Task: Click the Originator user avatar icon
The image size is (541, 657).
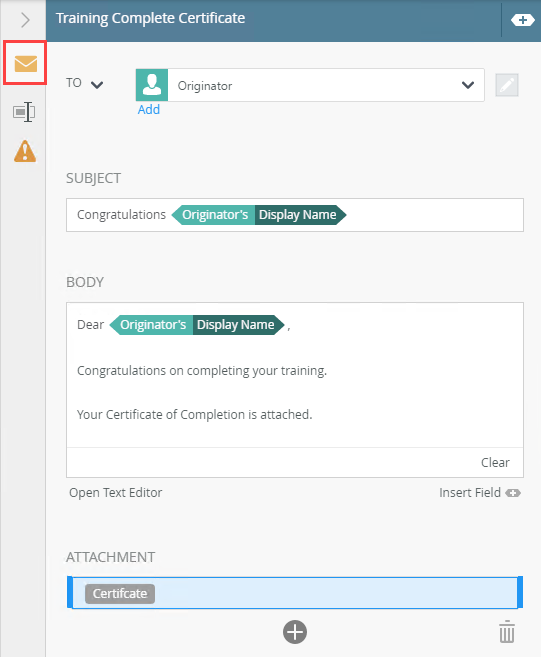Action: click(x=152, y=85)
